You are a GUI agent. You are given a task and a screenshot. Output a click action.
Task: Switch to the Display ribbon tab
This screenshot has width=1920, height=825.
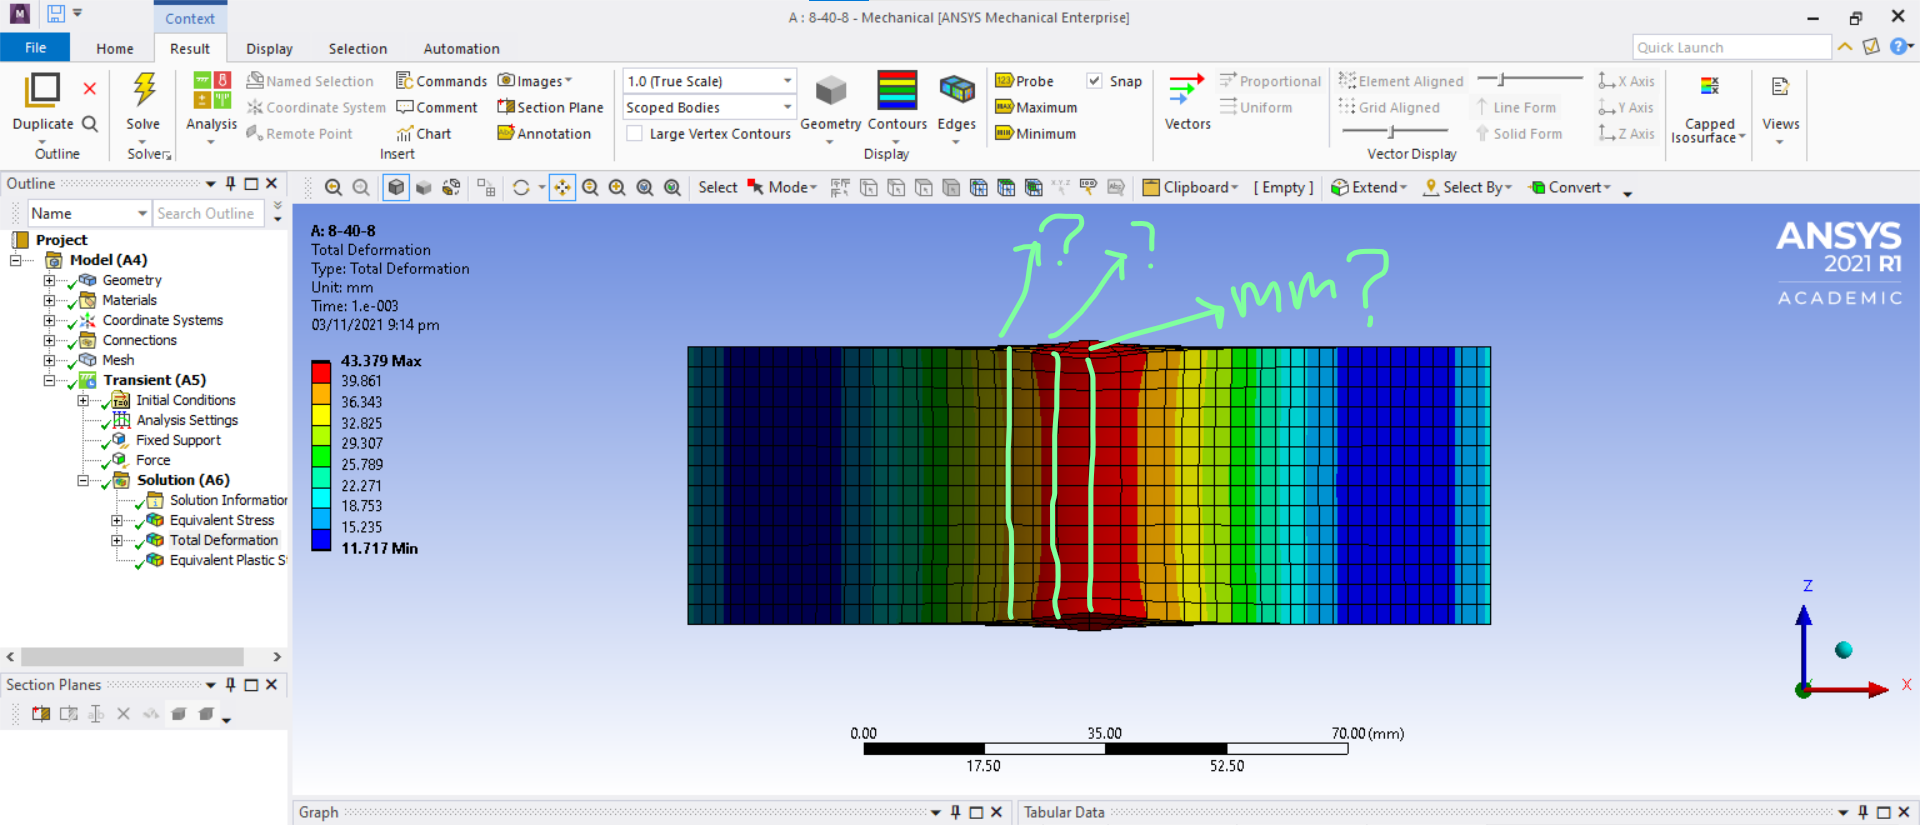pyautogui.click(x=269, y=49)
